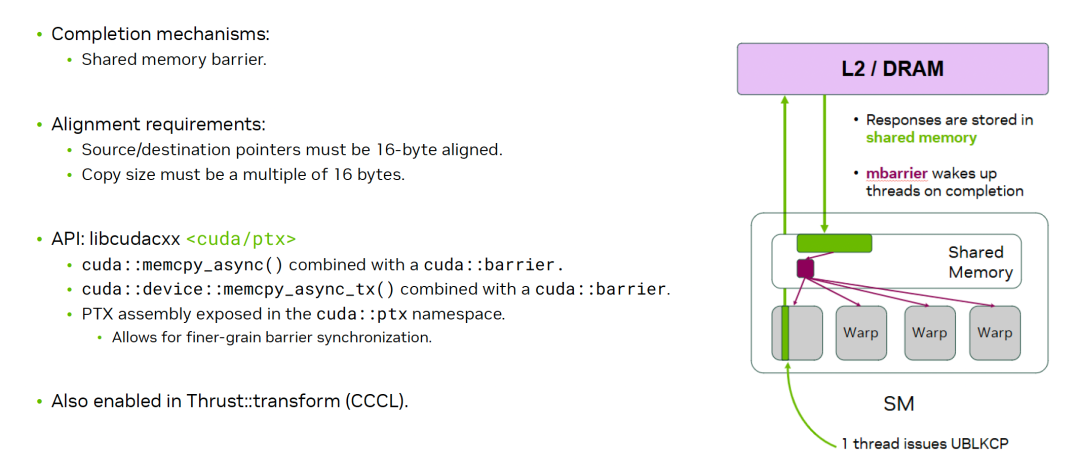The width and height of the screenshot is (1080, 466).
Task: Click the Shared Memory label
Action: tap(980, 262)
